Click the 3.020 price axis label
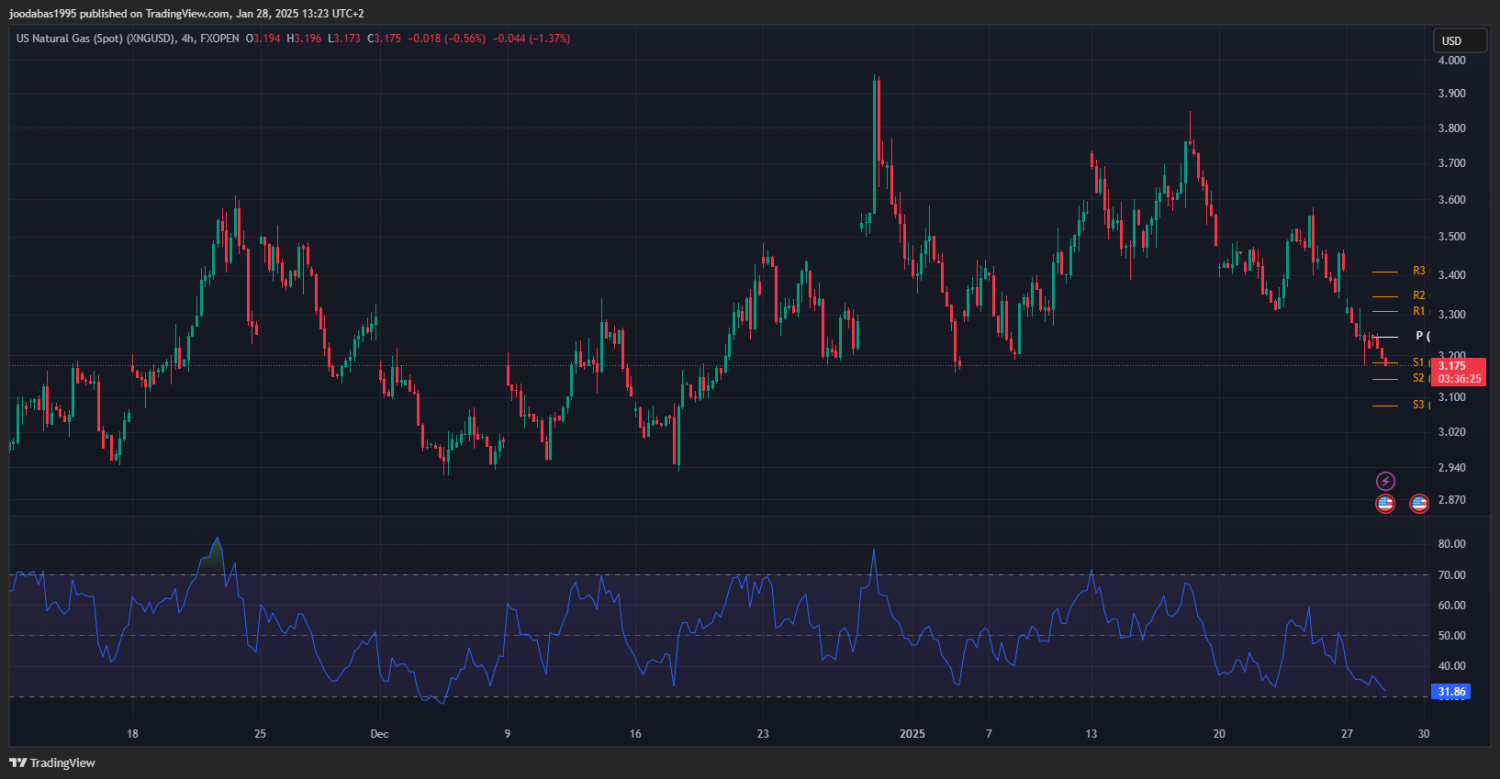Viewport: 1500px width, 779px height. 1452,432
